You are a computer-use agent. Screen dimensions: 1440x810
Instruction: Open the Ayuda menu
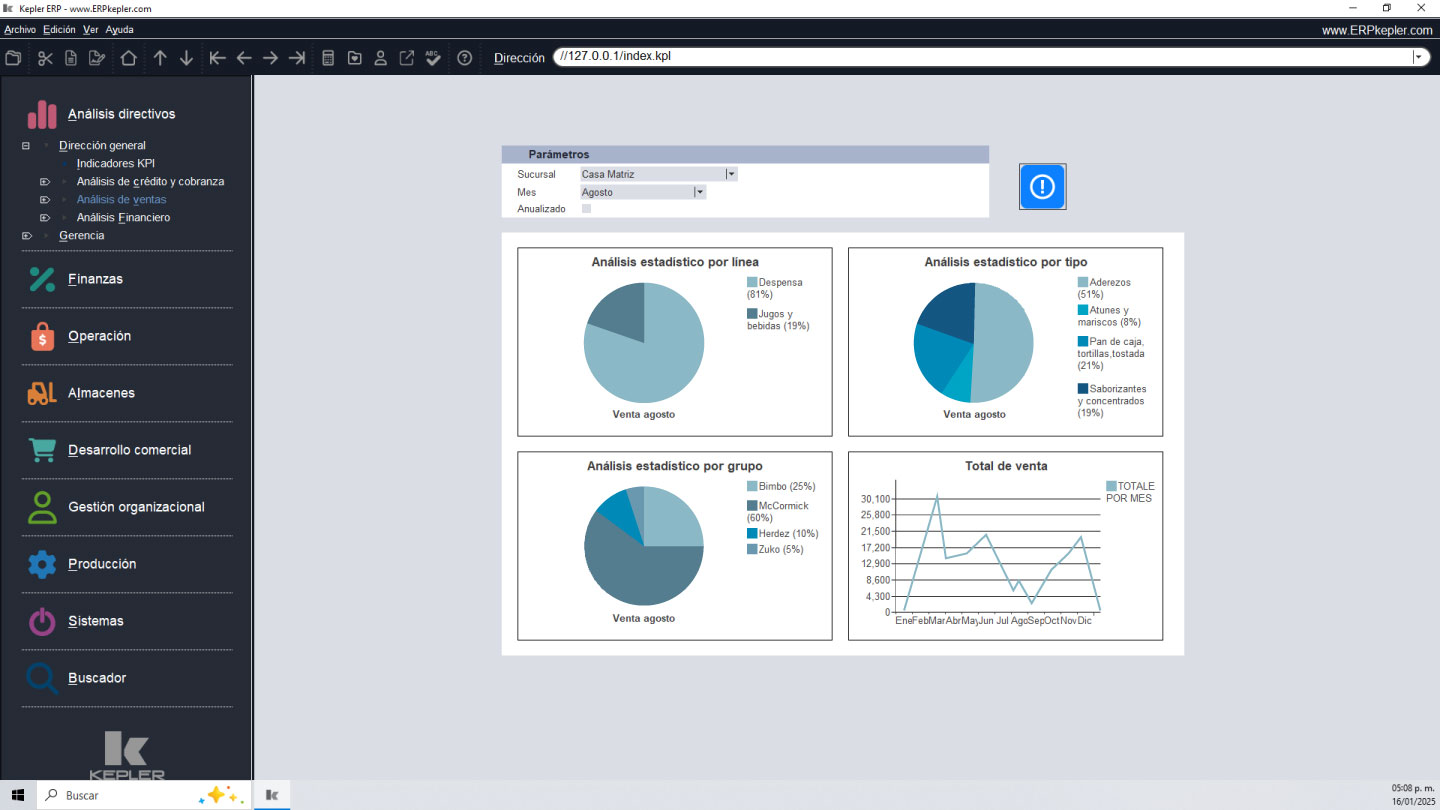click(119, 29)
